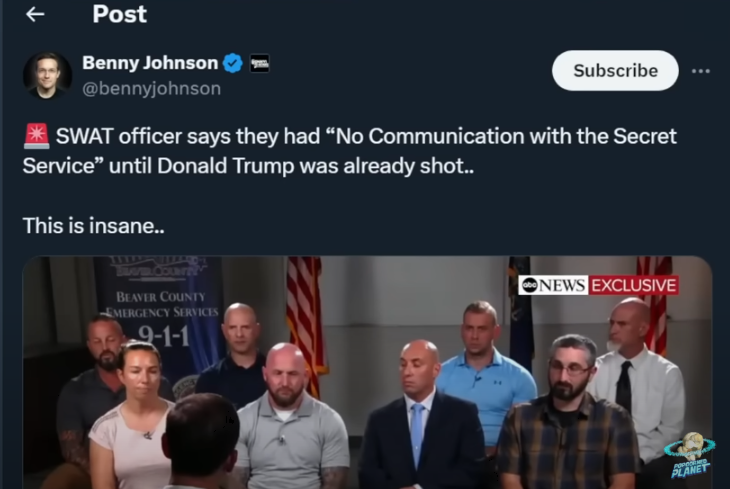Select the SWAT officer post text
730x489 pixels.
(x=349, y=150)
